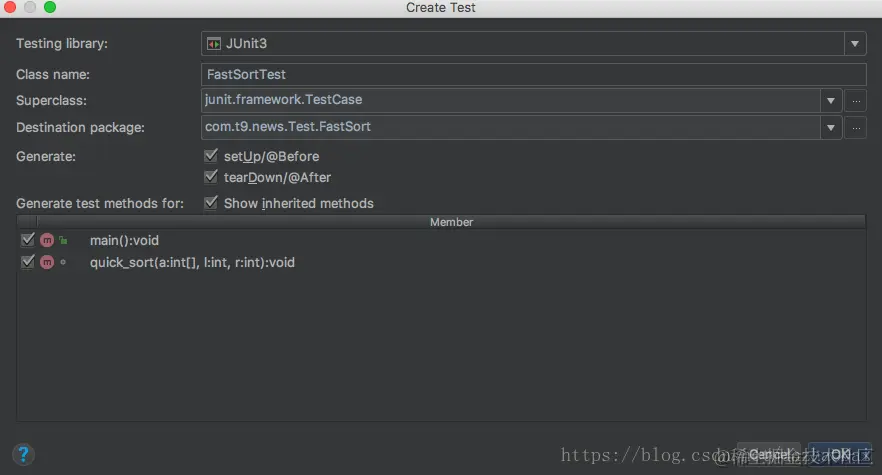Click the green zoom window button
The height and width of the screenshot is (475, 882).
50,7
